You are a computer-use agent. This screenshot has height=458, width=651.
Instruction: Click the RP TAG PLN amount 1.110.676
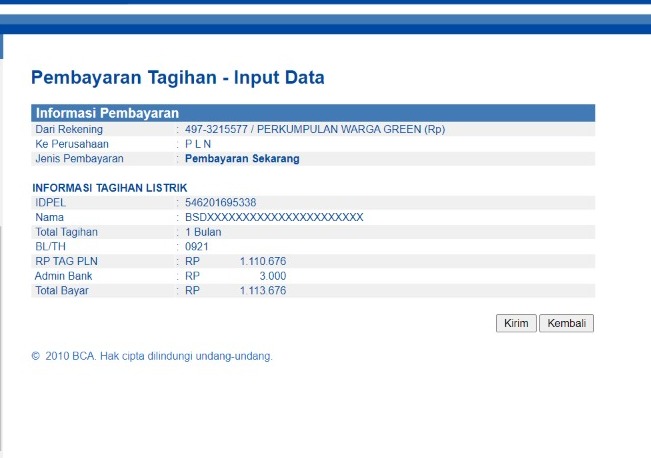pyautogui.click(x=263, y=261)
